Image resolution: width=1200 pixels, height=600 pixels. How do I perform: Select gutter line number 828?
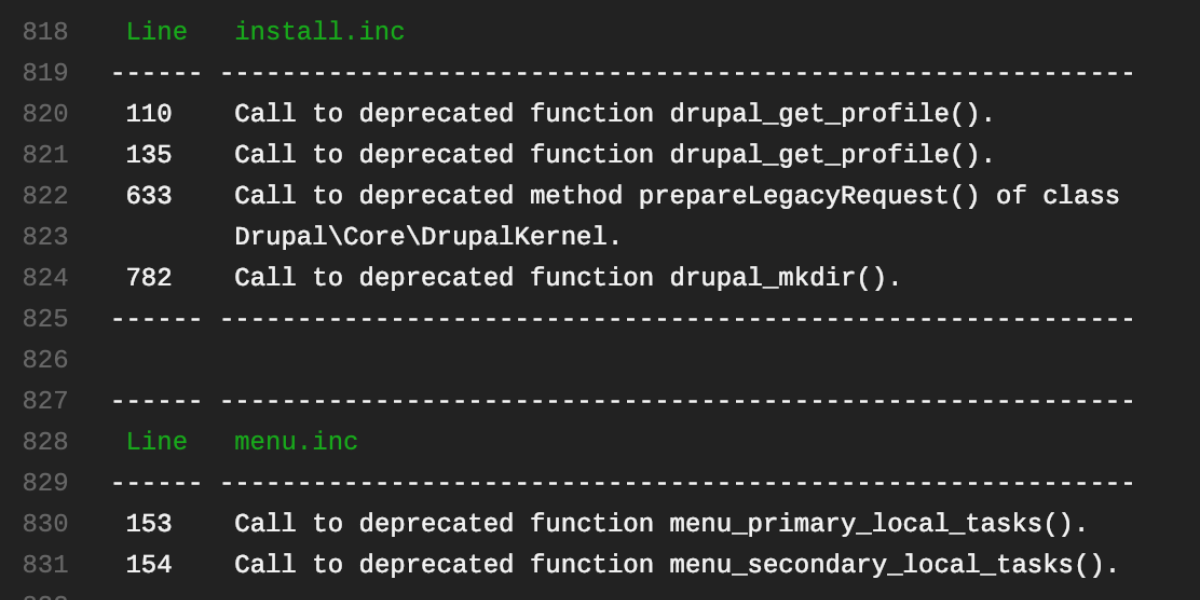45,442
